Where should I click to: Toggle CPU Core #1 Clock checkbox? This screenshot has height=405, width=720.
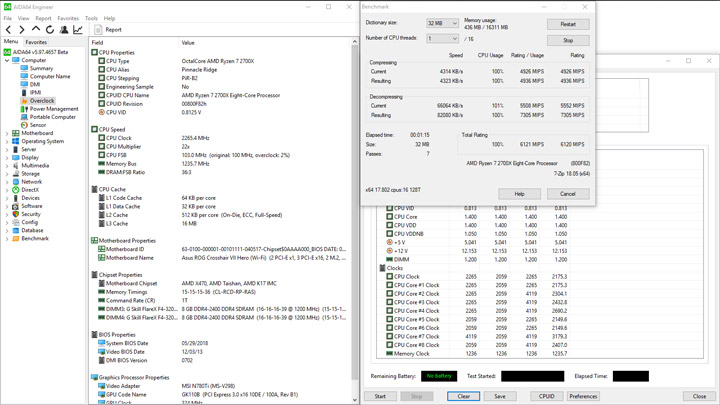click(x=389, y=285)
